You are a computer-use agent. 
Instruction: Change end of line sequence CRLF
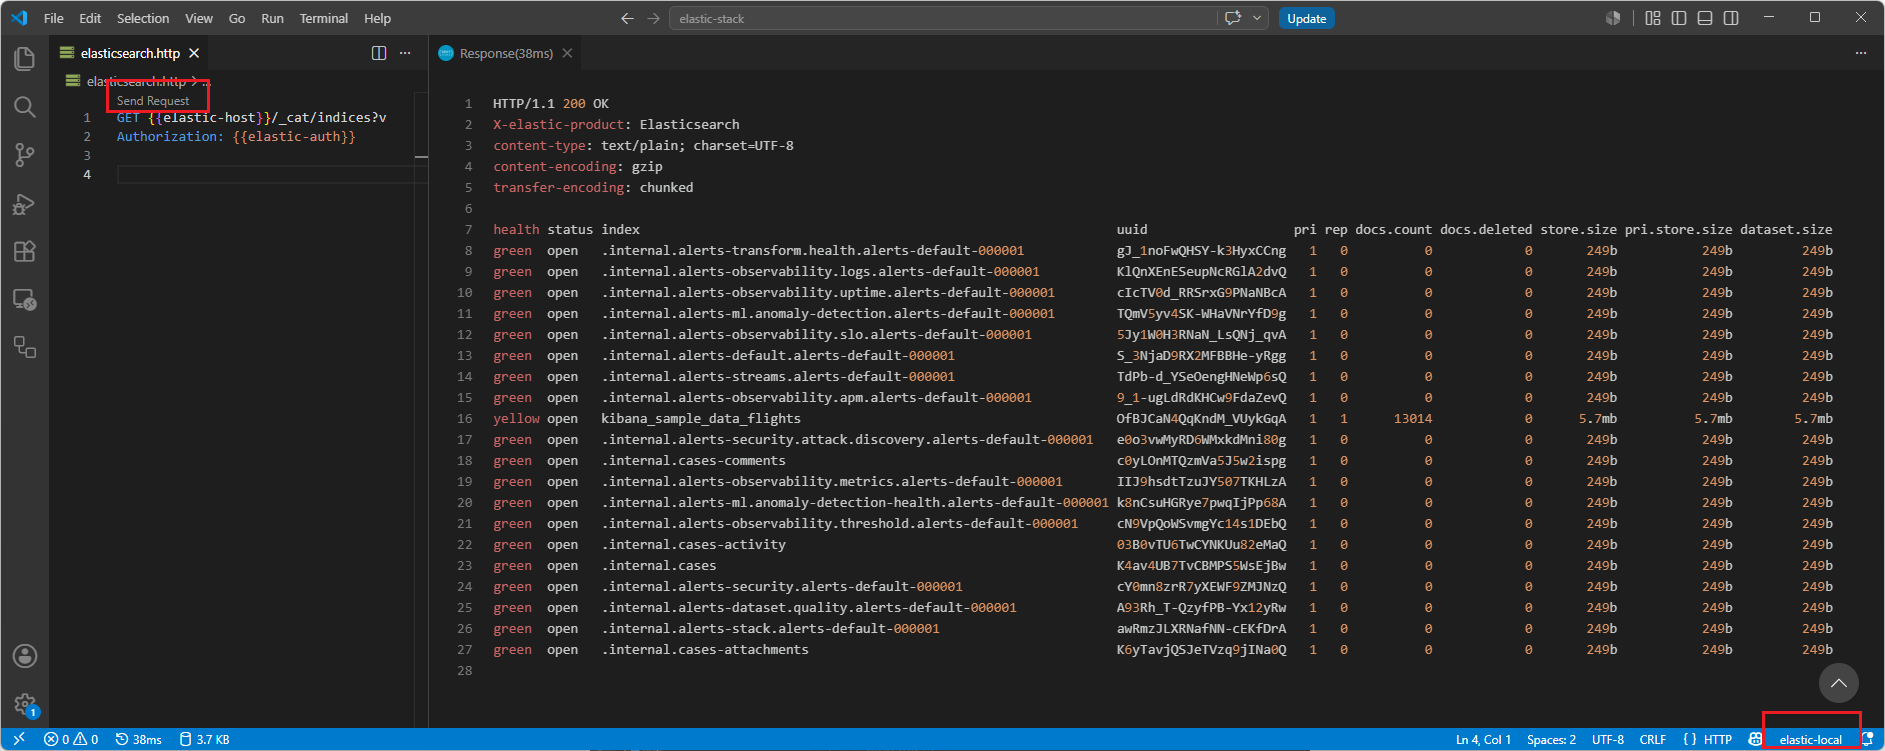1653,740
